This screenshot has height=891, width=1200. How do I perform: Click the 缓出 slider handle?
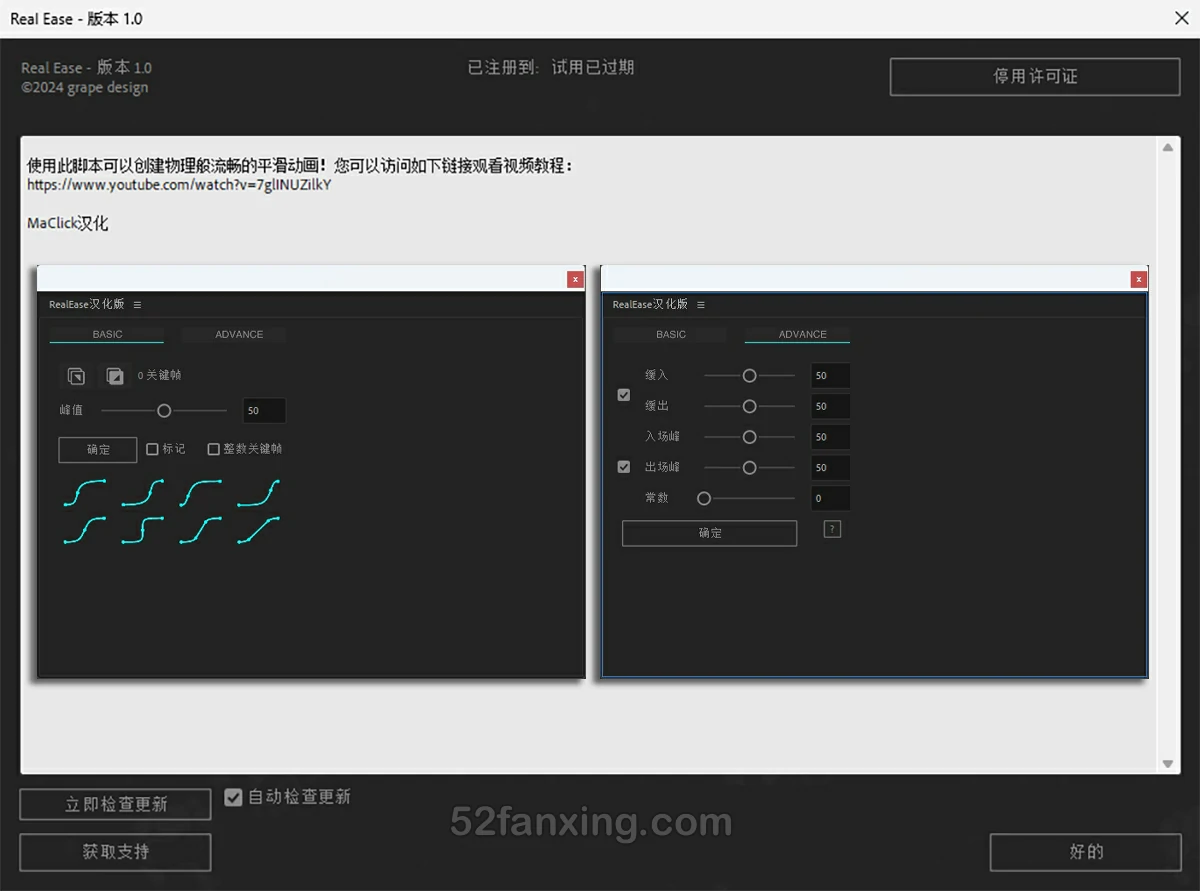click(x=749, y=406)
